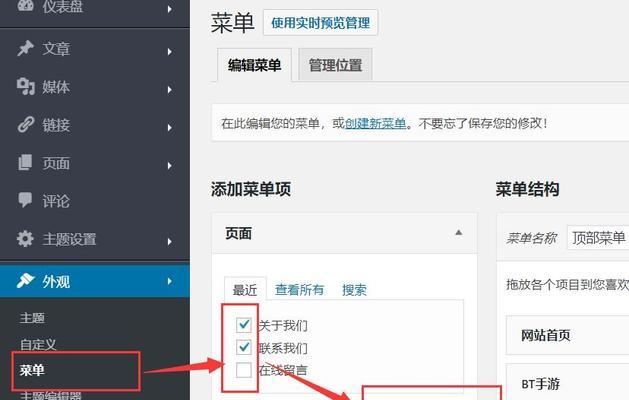Open the 主题 submenu item
Viewport: 629px width, 400px height.
(x=32, y=318)
